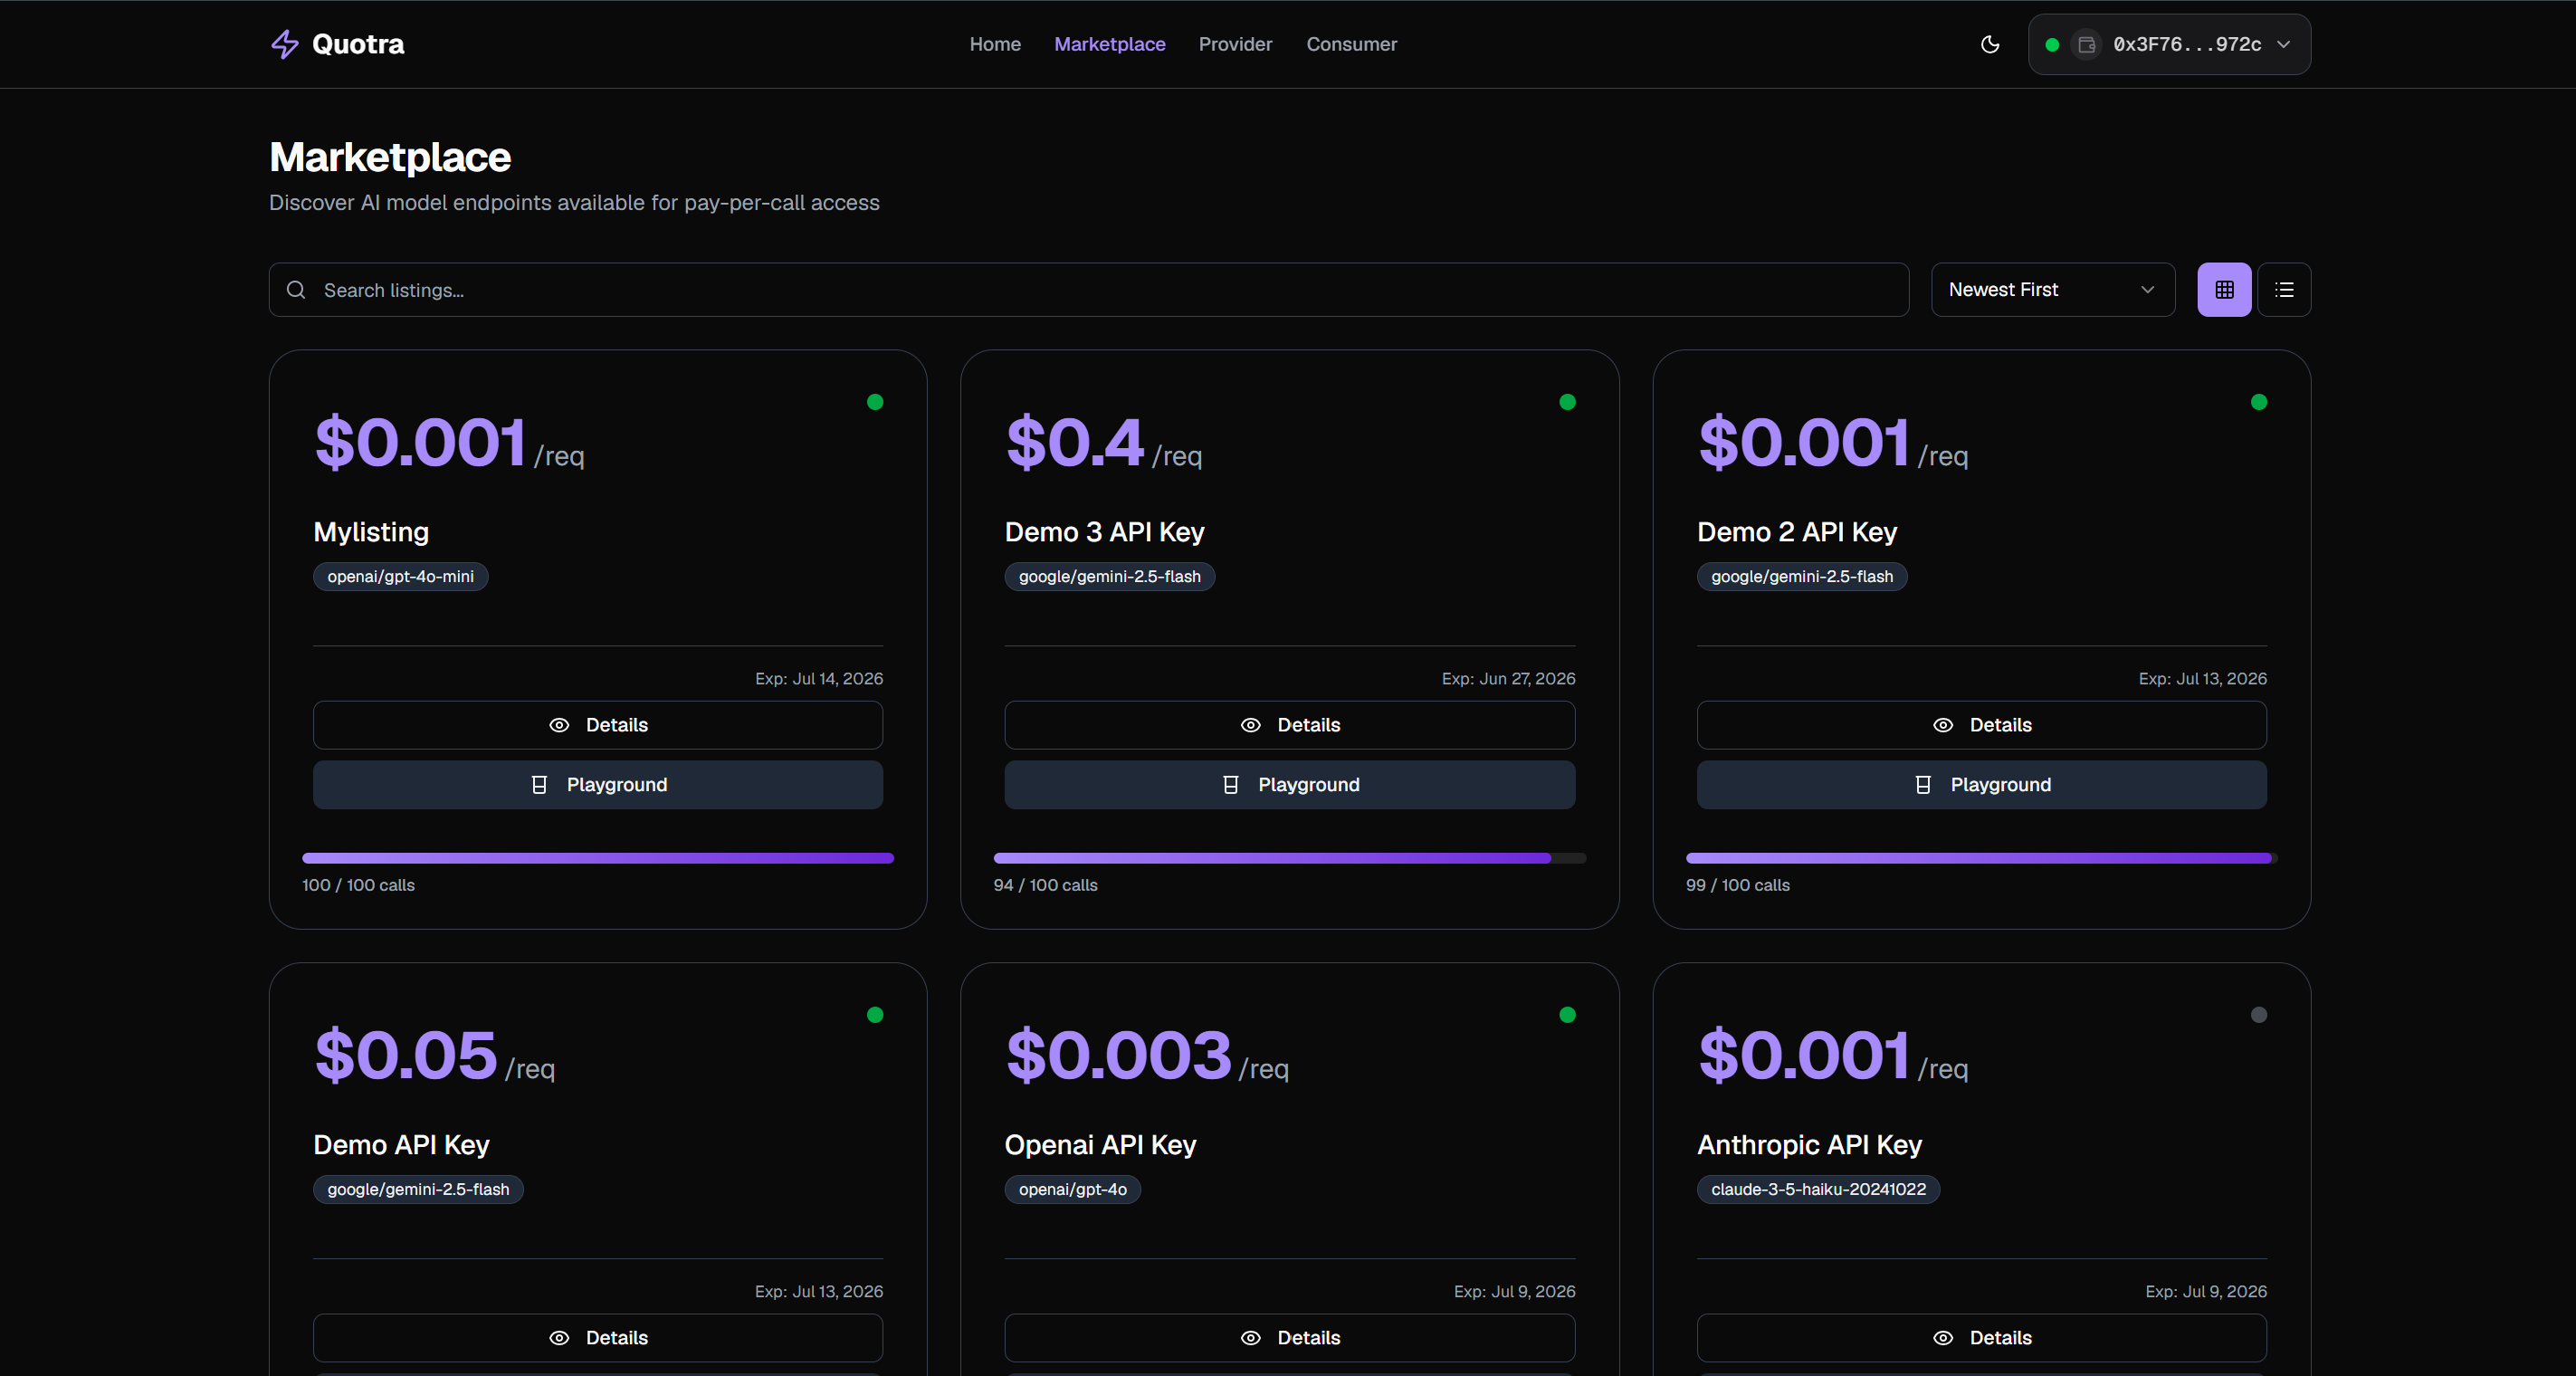
Task: Click the Demo 2 API Key calls progress bar
Action: click(x=1982, y=858)
